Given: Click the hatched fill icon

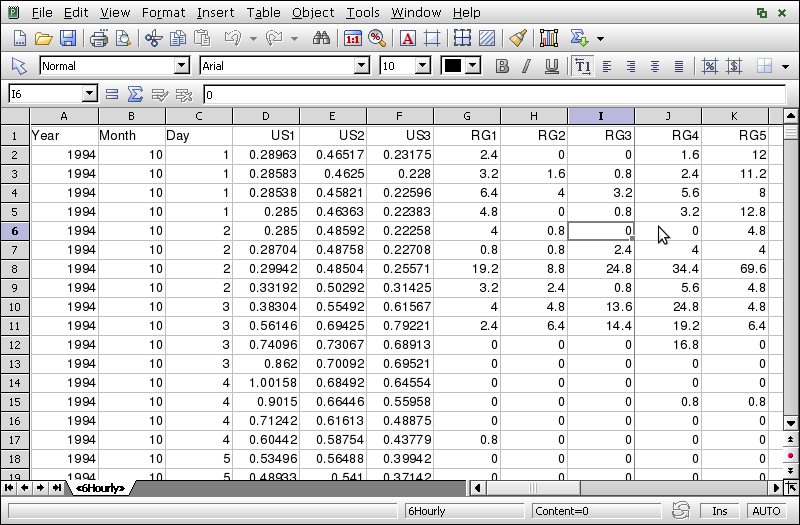Looking at the screenshot, I should (487, 38).
